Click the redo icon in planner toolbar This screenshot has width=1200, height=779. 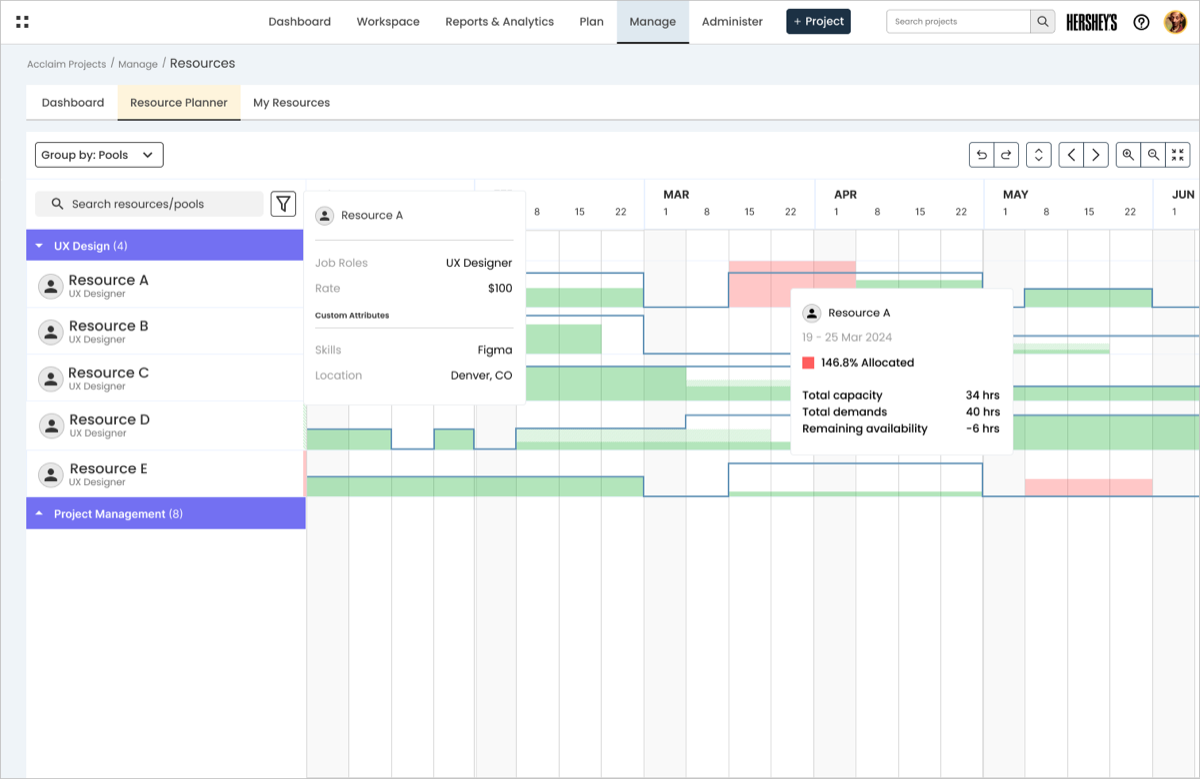(x=1006, y=155)
